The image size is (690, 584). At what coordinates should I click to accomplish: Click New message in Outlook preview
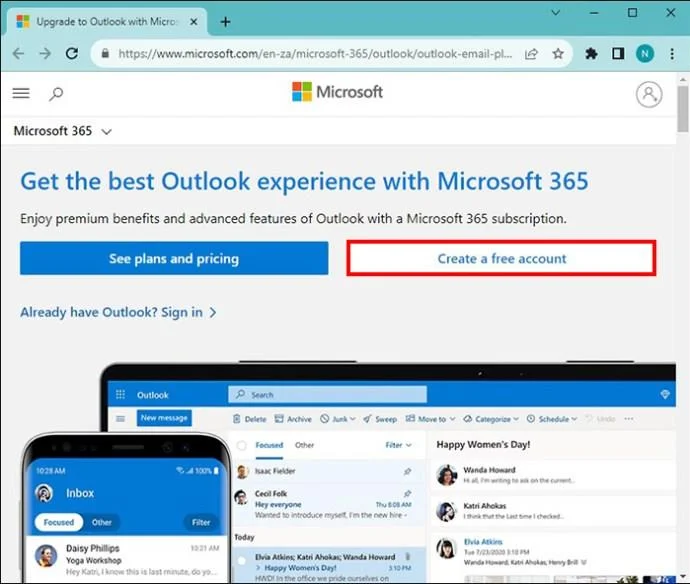click(164, 418)
